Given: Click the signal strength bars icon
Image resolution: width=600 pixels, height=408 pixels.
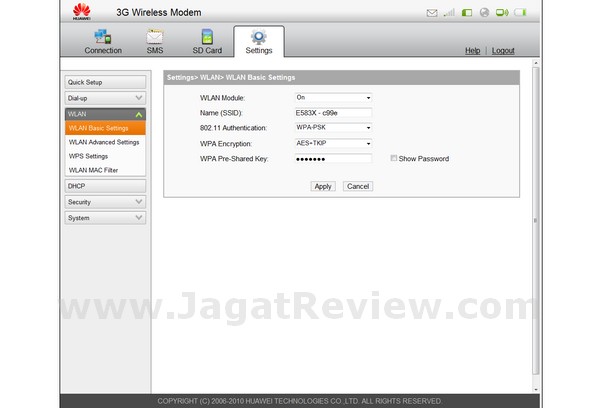Looking at the screenshot, I should tap(450, 13).
